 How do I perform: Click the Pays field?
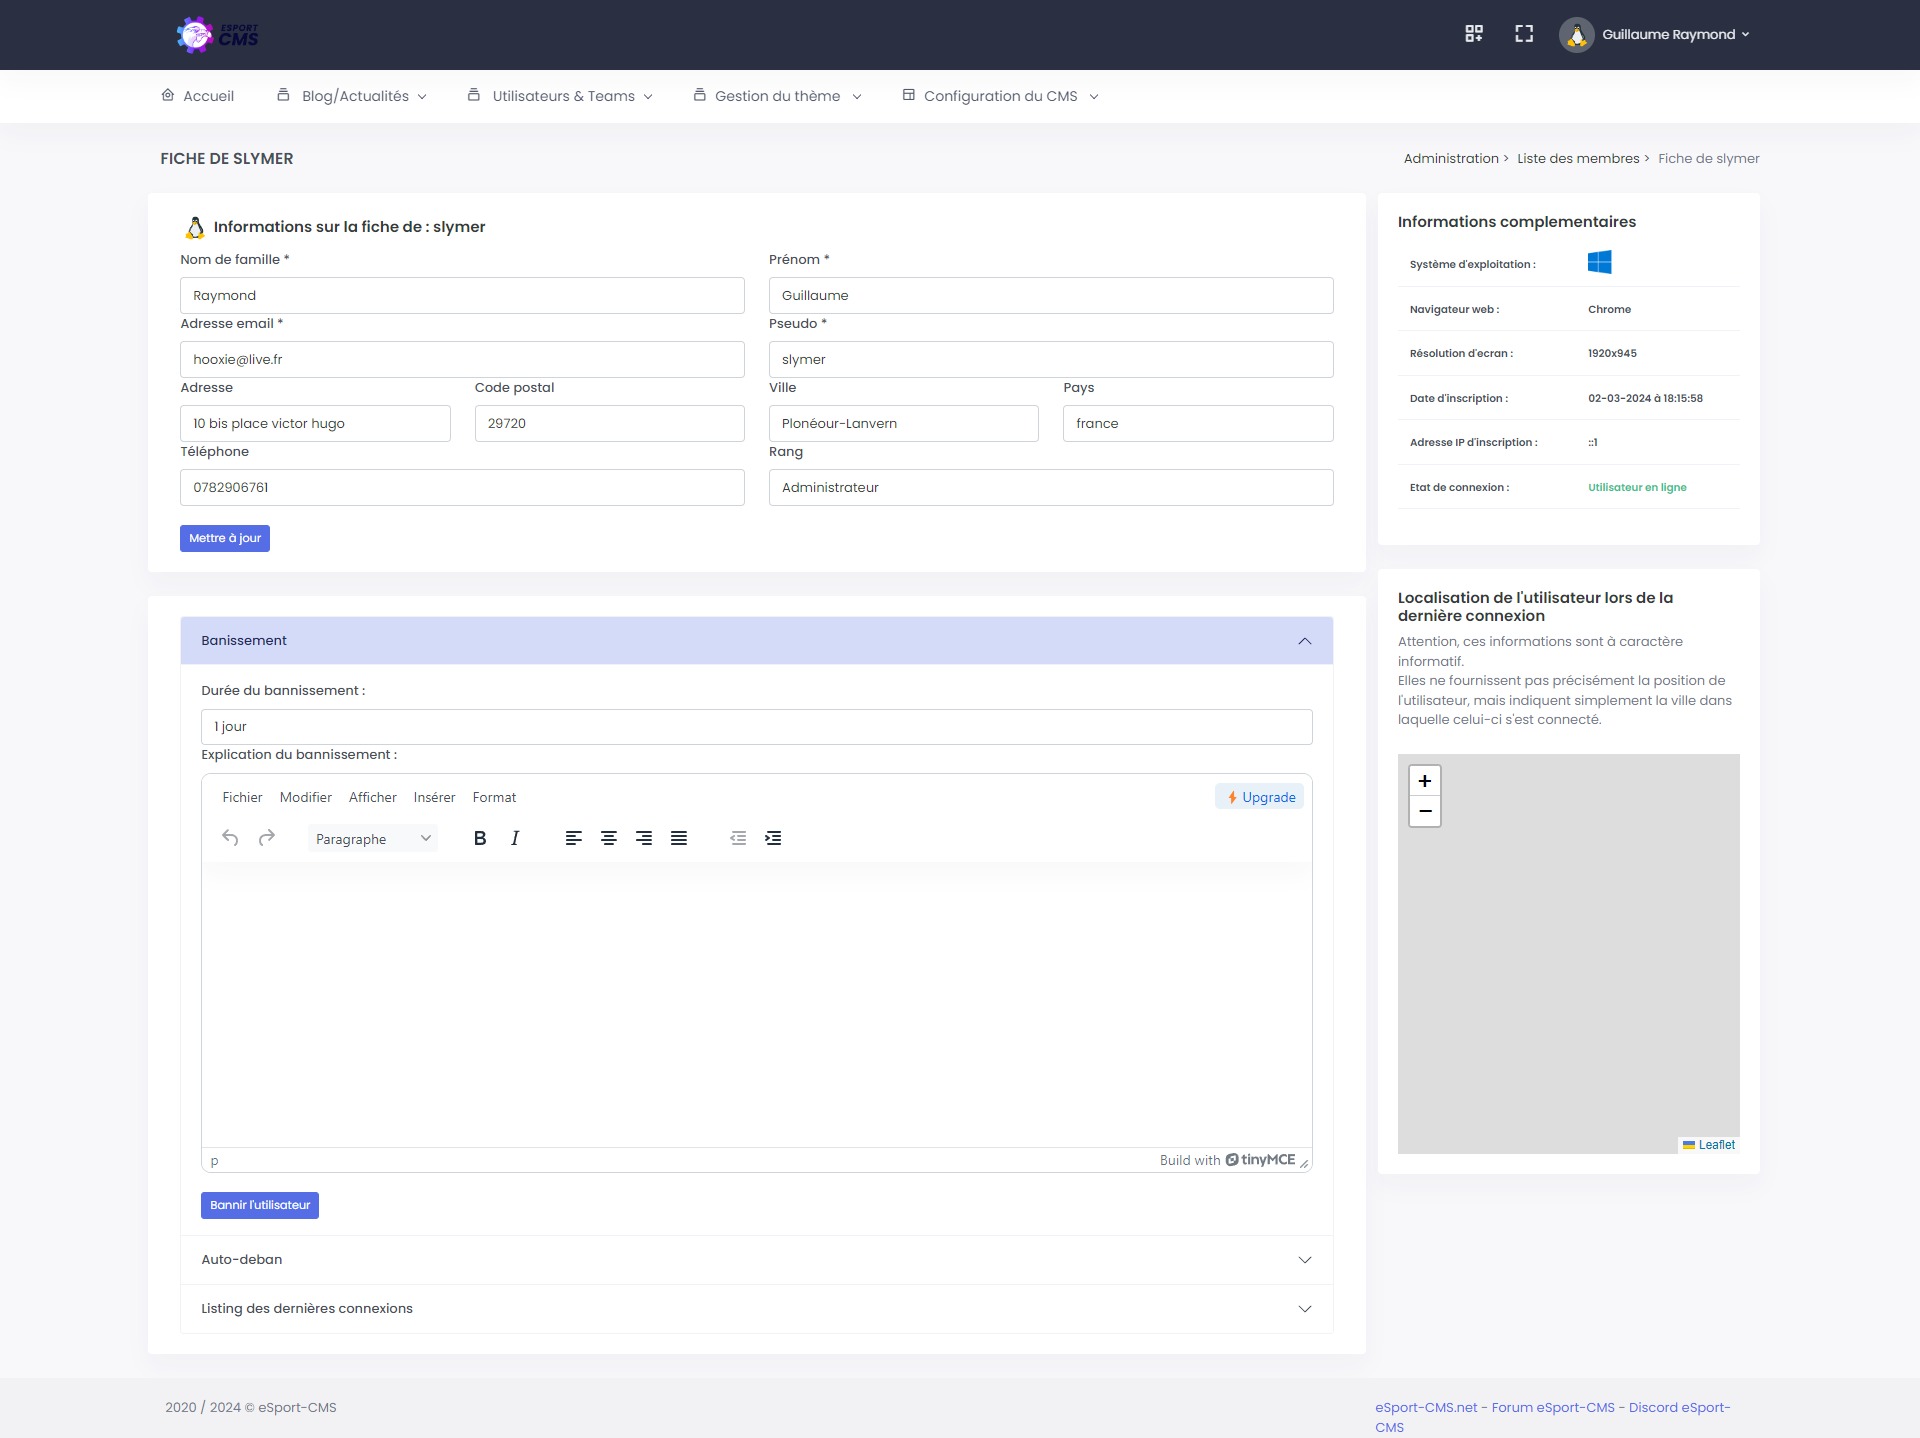[x=1198, y=424]
